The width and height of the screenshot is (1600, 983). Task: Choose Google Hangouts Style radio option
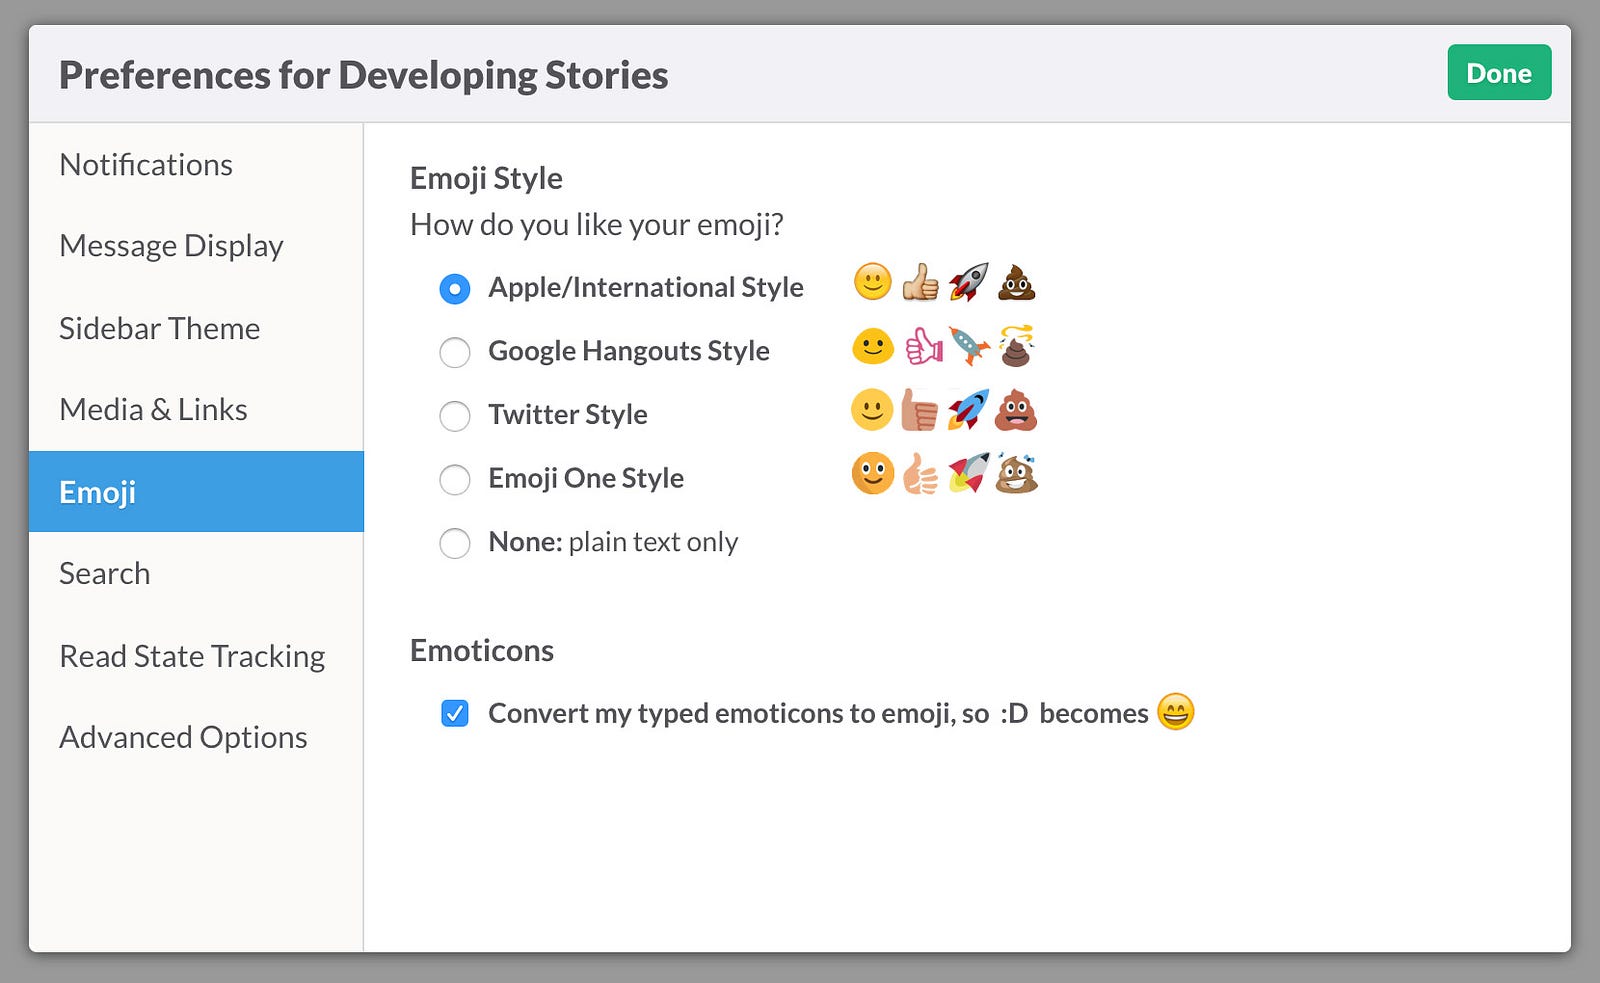[x=455, y=352]
